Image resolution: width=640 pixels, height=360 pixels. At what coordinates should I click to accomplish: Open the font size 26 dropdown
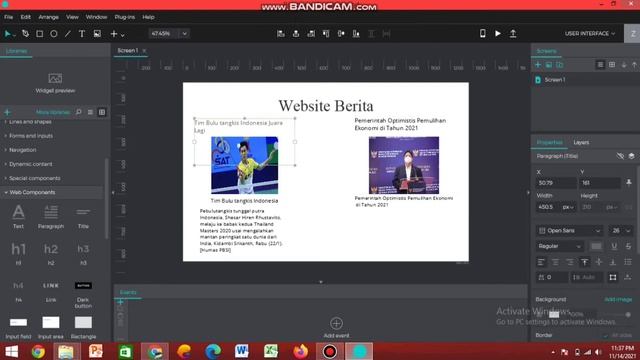(x=621, y=231)
